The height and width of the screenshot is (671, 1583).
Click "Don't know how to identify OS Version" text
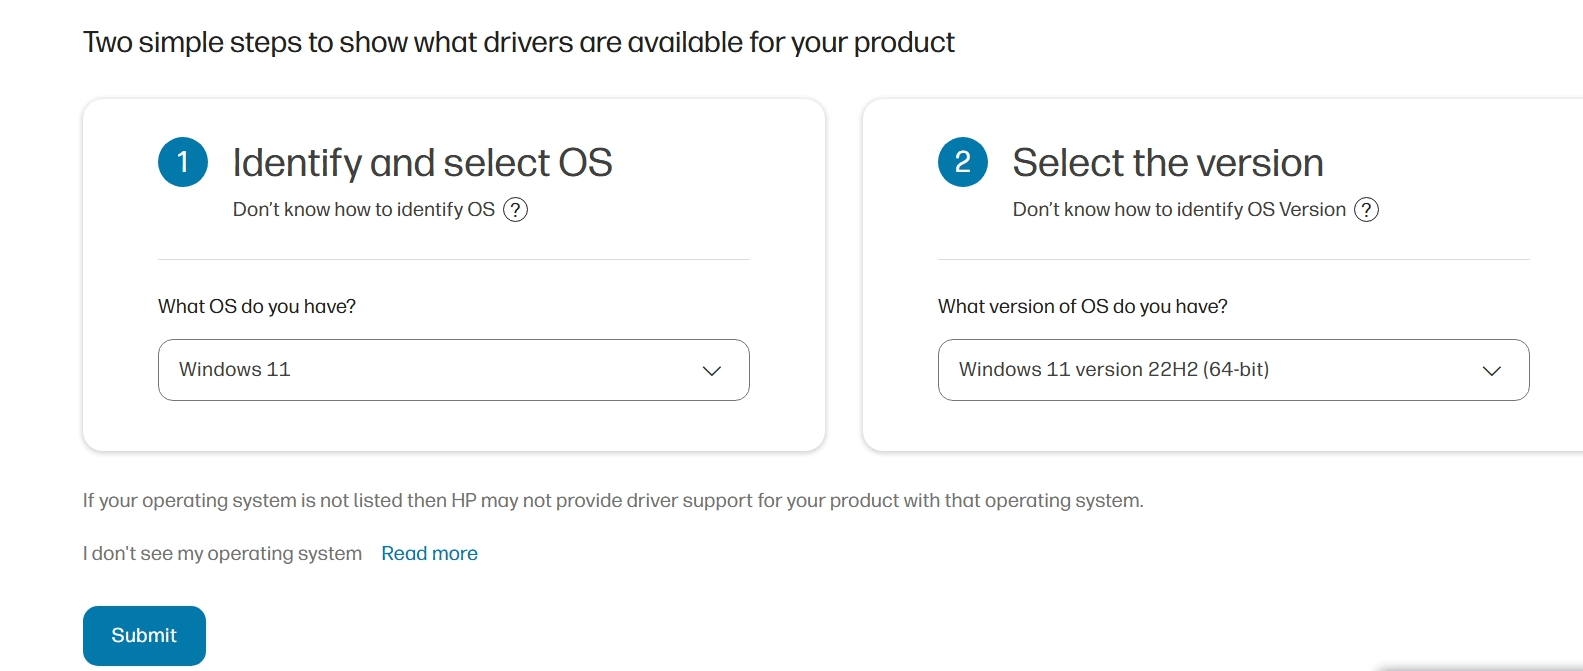coord(1178,210)
